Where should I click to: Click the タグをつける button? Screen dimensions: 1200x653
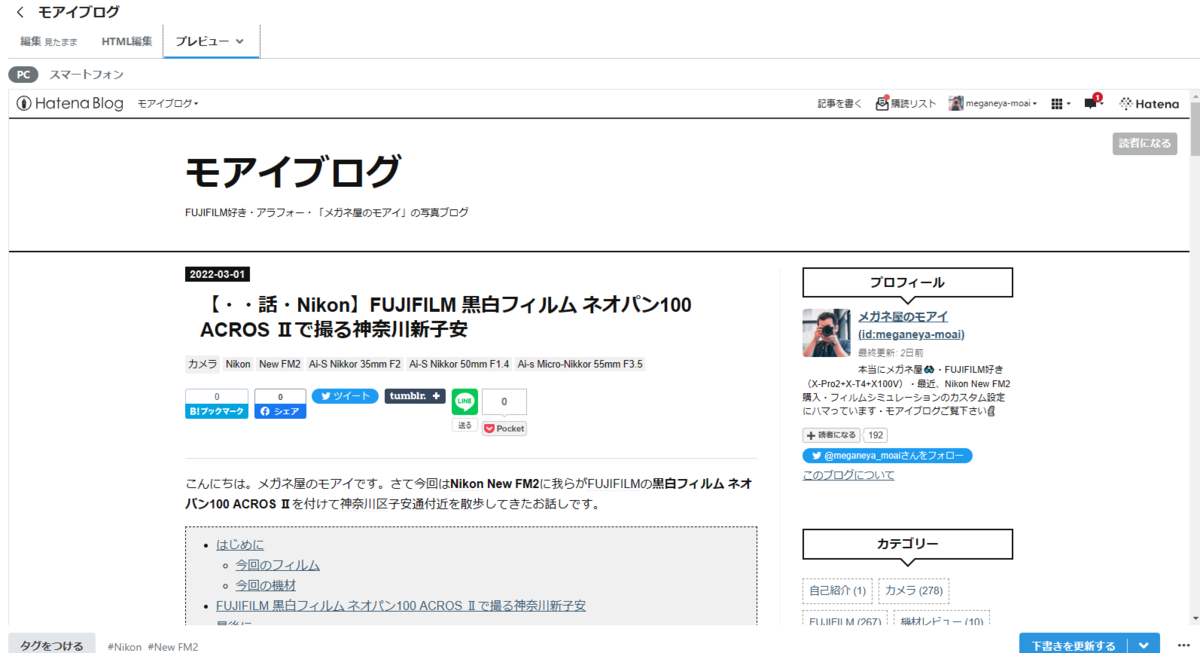pyautogui.click(x=52, y=645)
